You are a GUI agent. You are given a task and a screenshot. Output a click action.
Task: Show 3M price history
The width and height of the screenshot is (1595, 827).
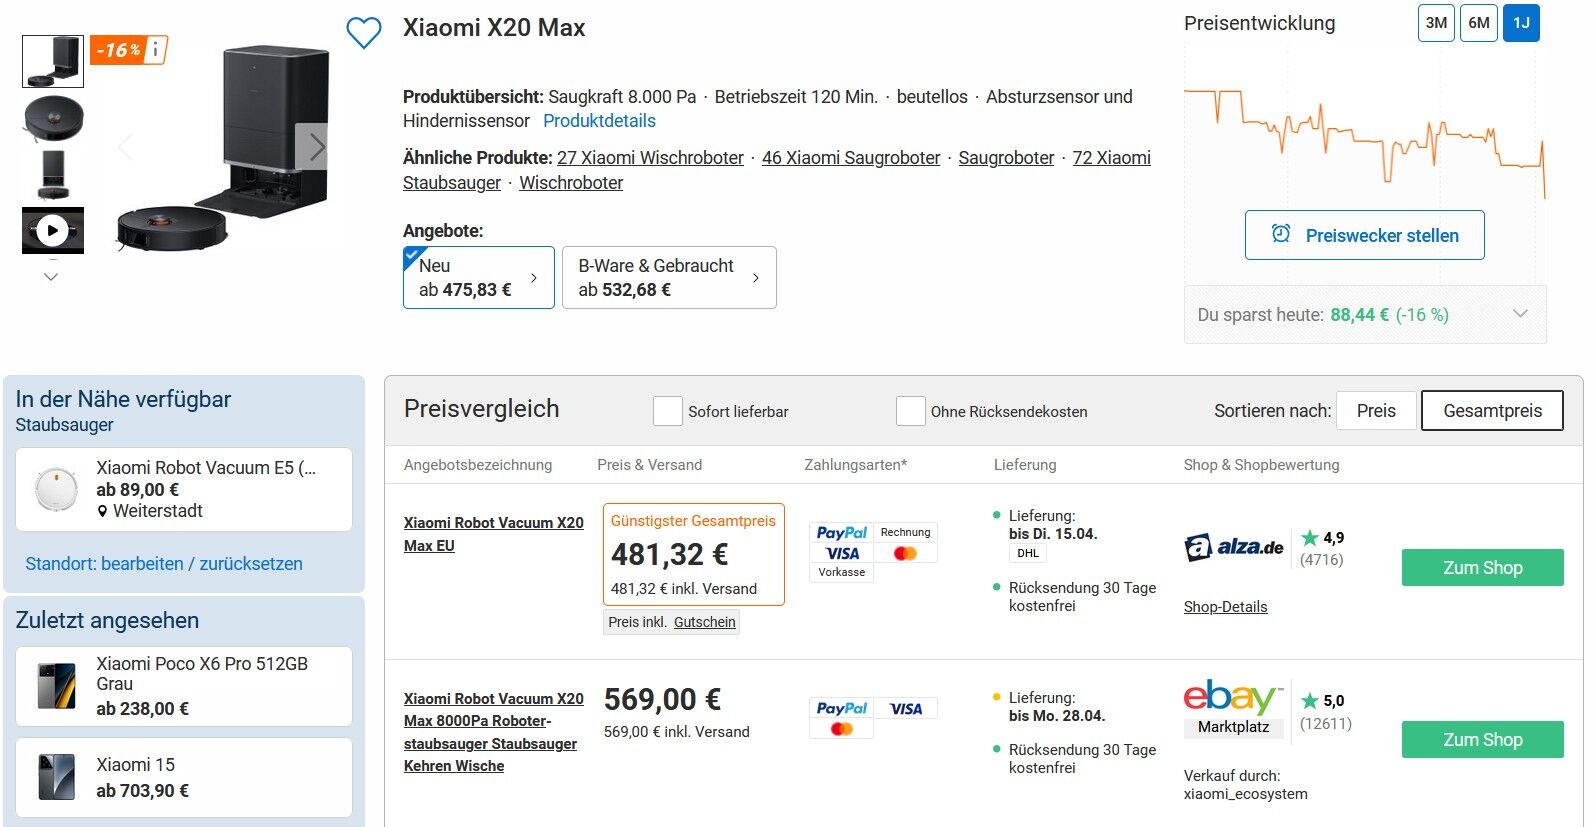click(x=1436, y=23)
